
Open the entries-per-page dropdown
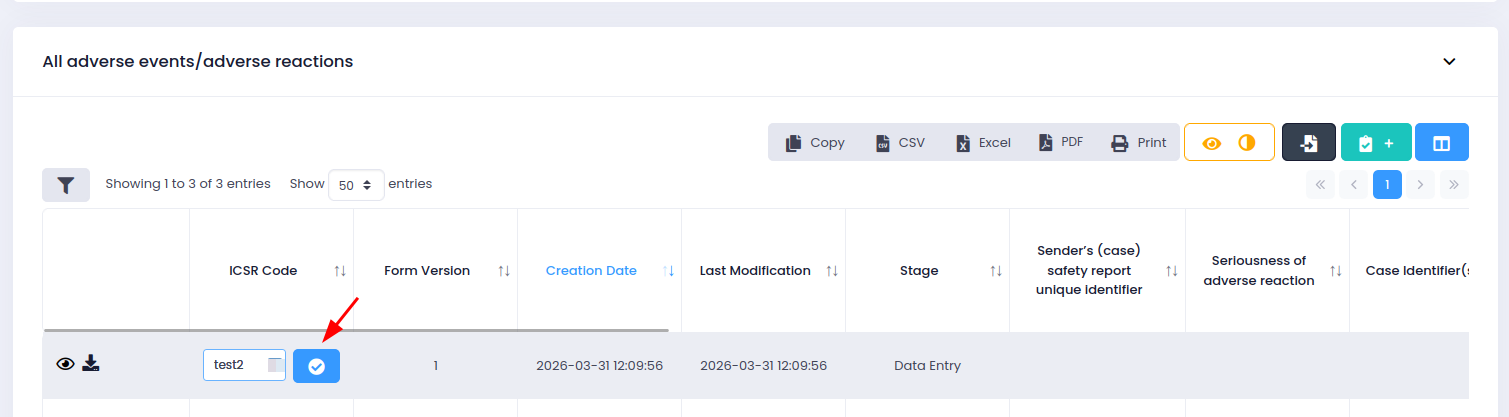coord(356,185)
